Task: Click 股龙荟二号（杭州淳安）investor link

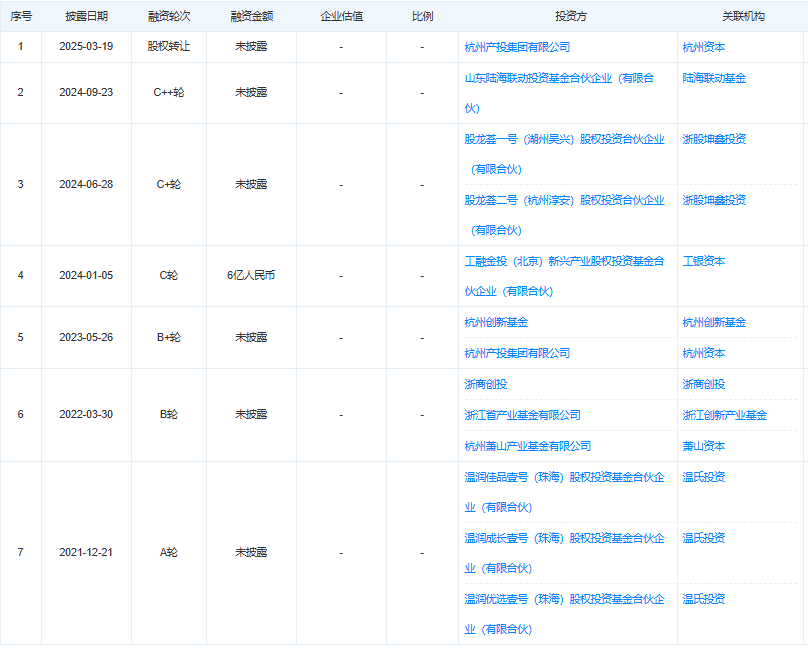Action: pos(564,200)
